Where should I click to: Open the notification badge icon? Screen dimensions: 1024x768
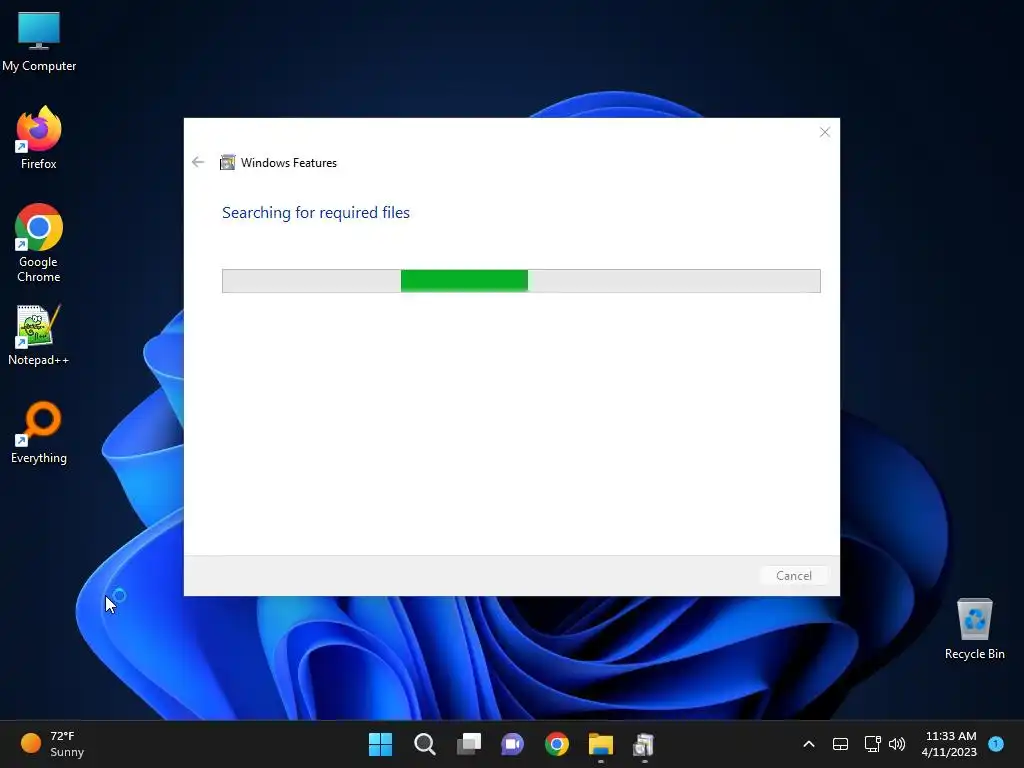[x=996, y=744]
